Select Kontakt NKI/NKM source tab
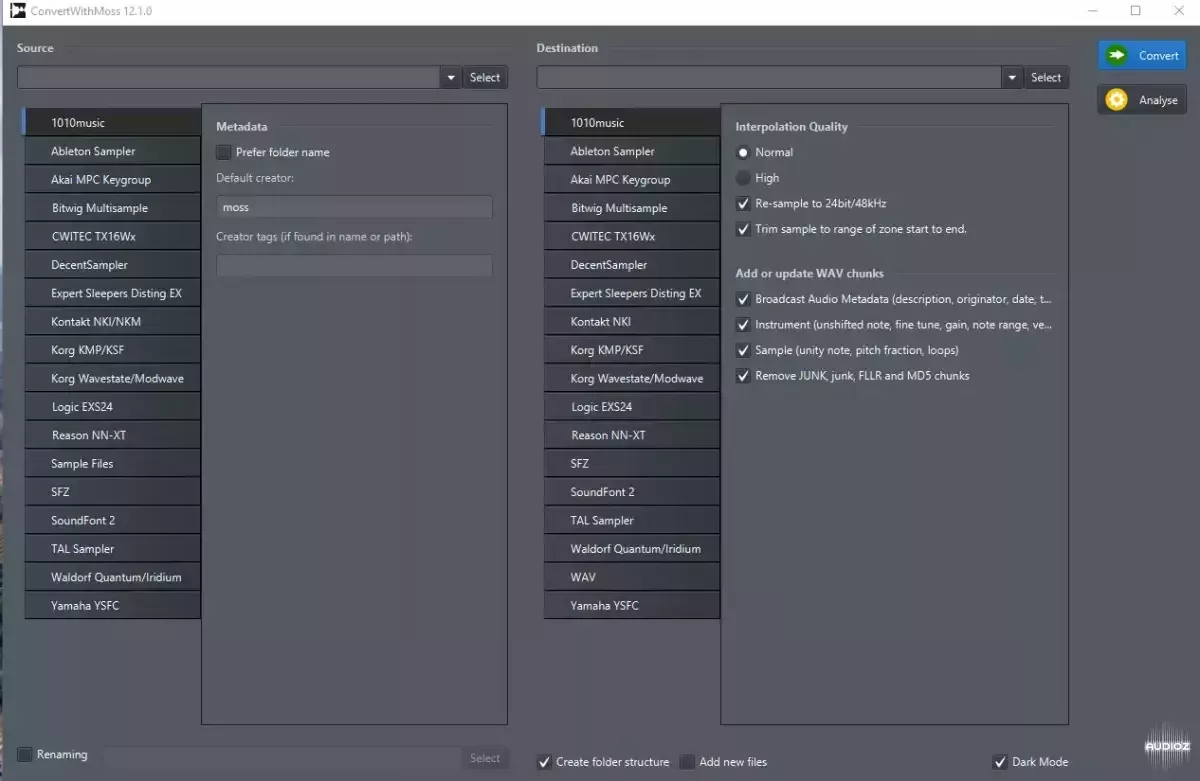The image size is (1200, 781). 112,322
